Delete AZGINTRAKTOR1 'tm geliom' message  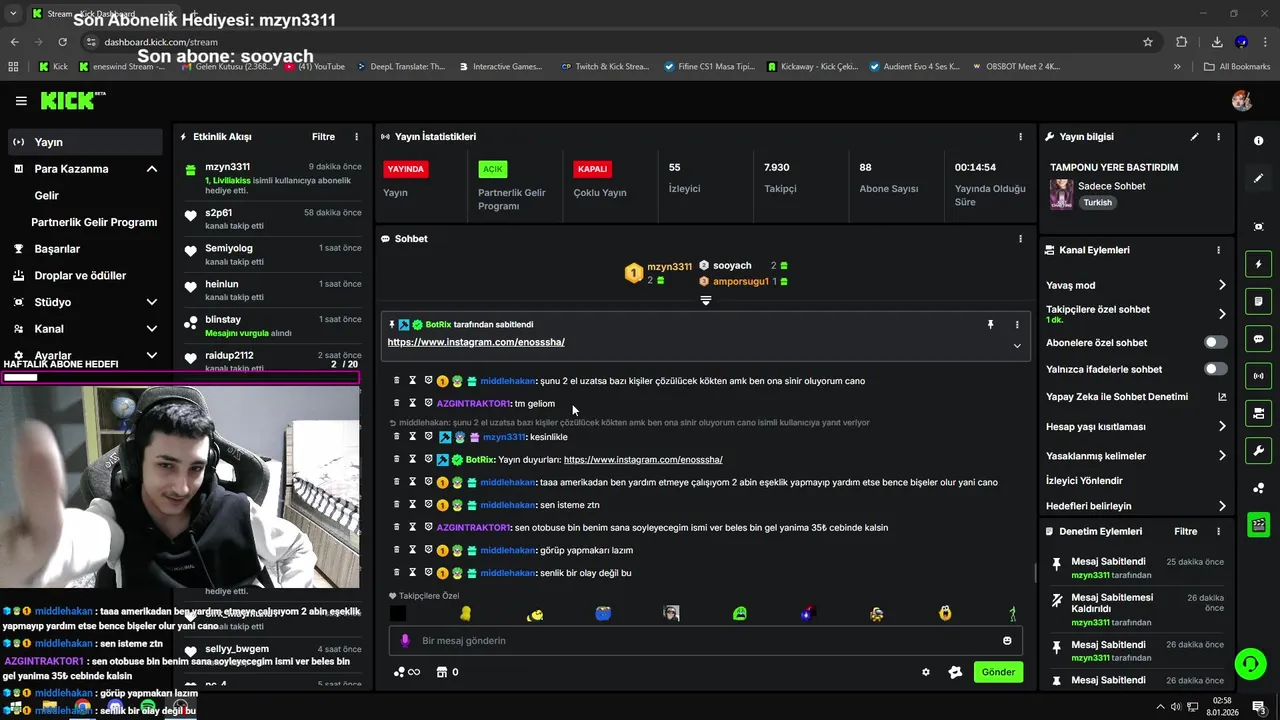click(x=396, y=403)
